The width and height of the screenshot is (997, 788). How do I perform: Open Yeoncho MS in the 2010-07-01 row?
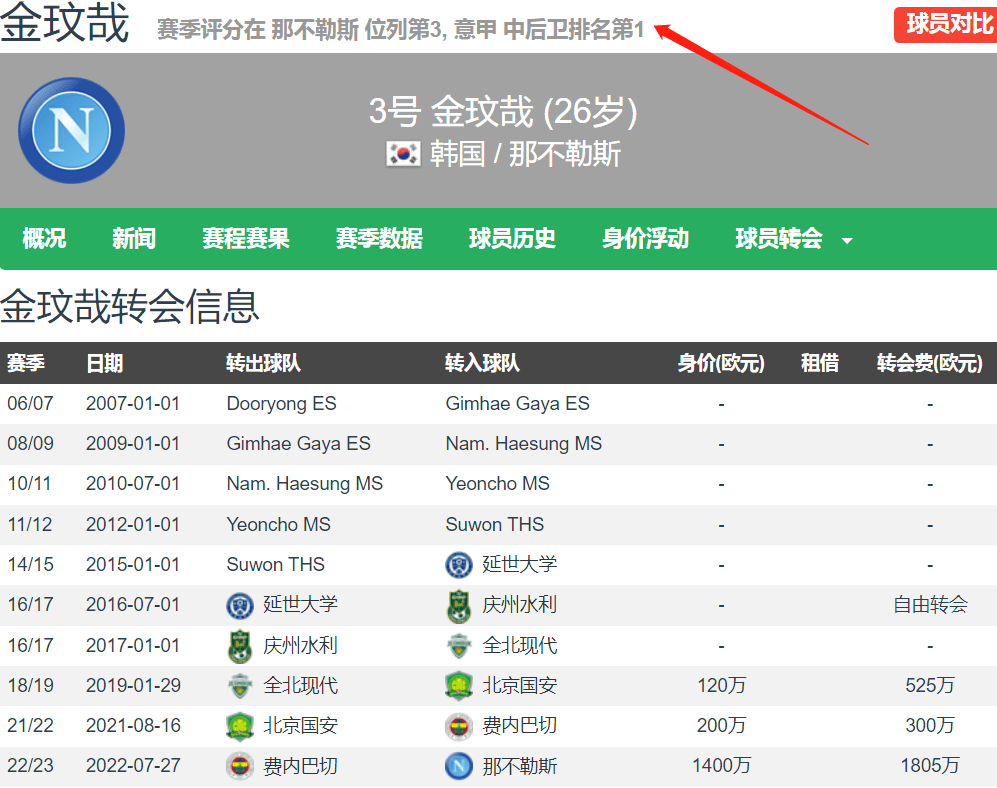pyautogui.click(x=498, y=484)
